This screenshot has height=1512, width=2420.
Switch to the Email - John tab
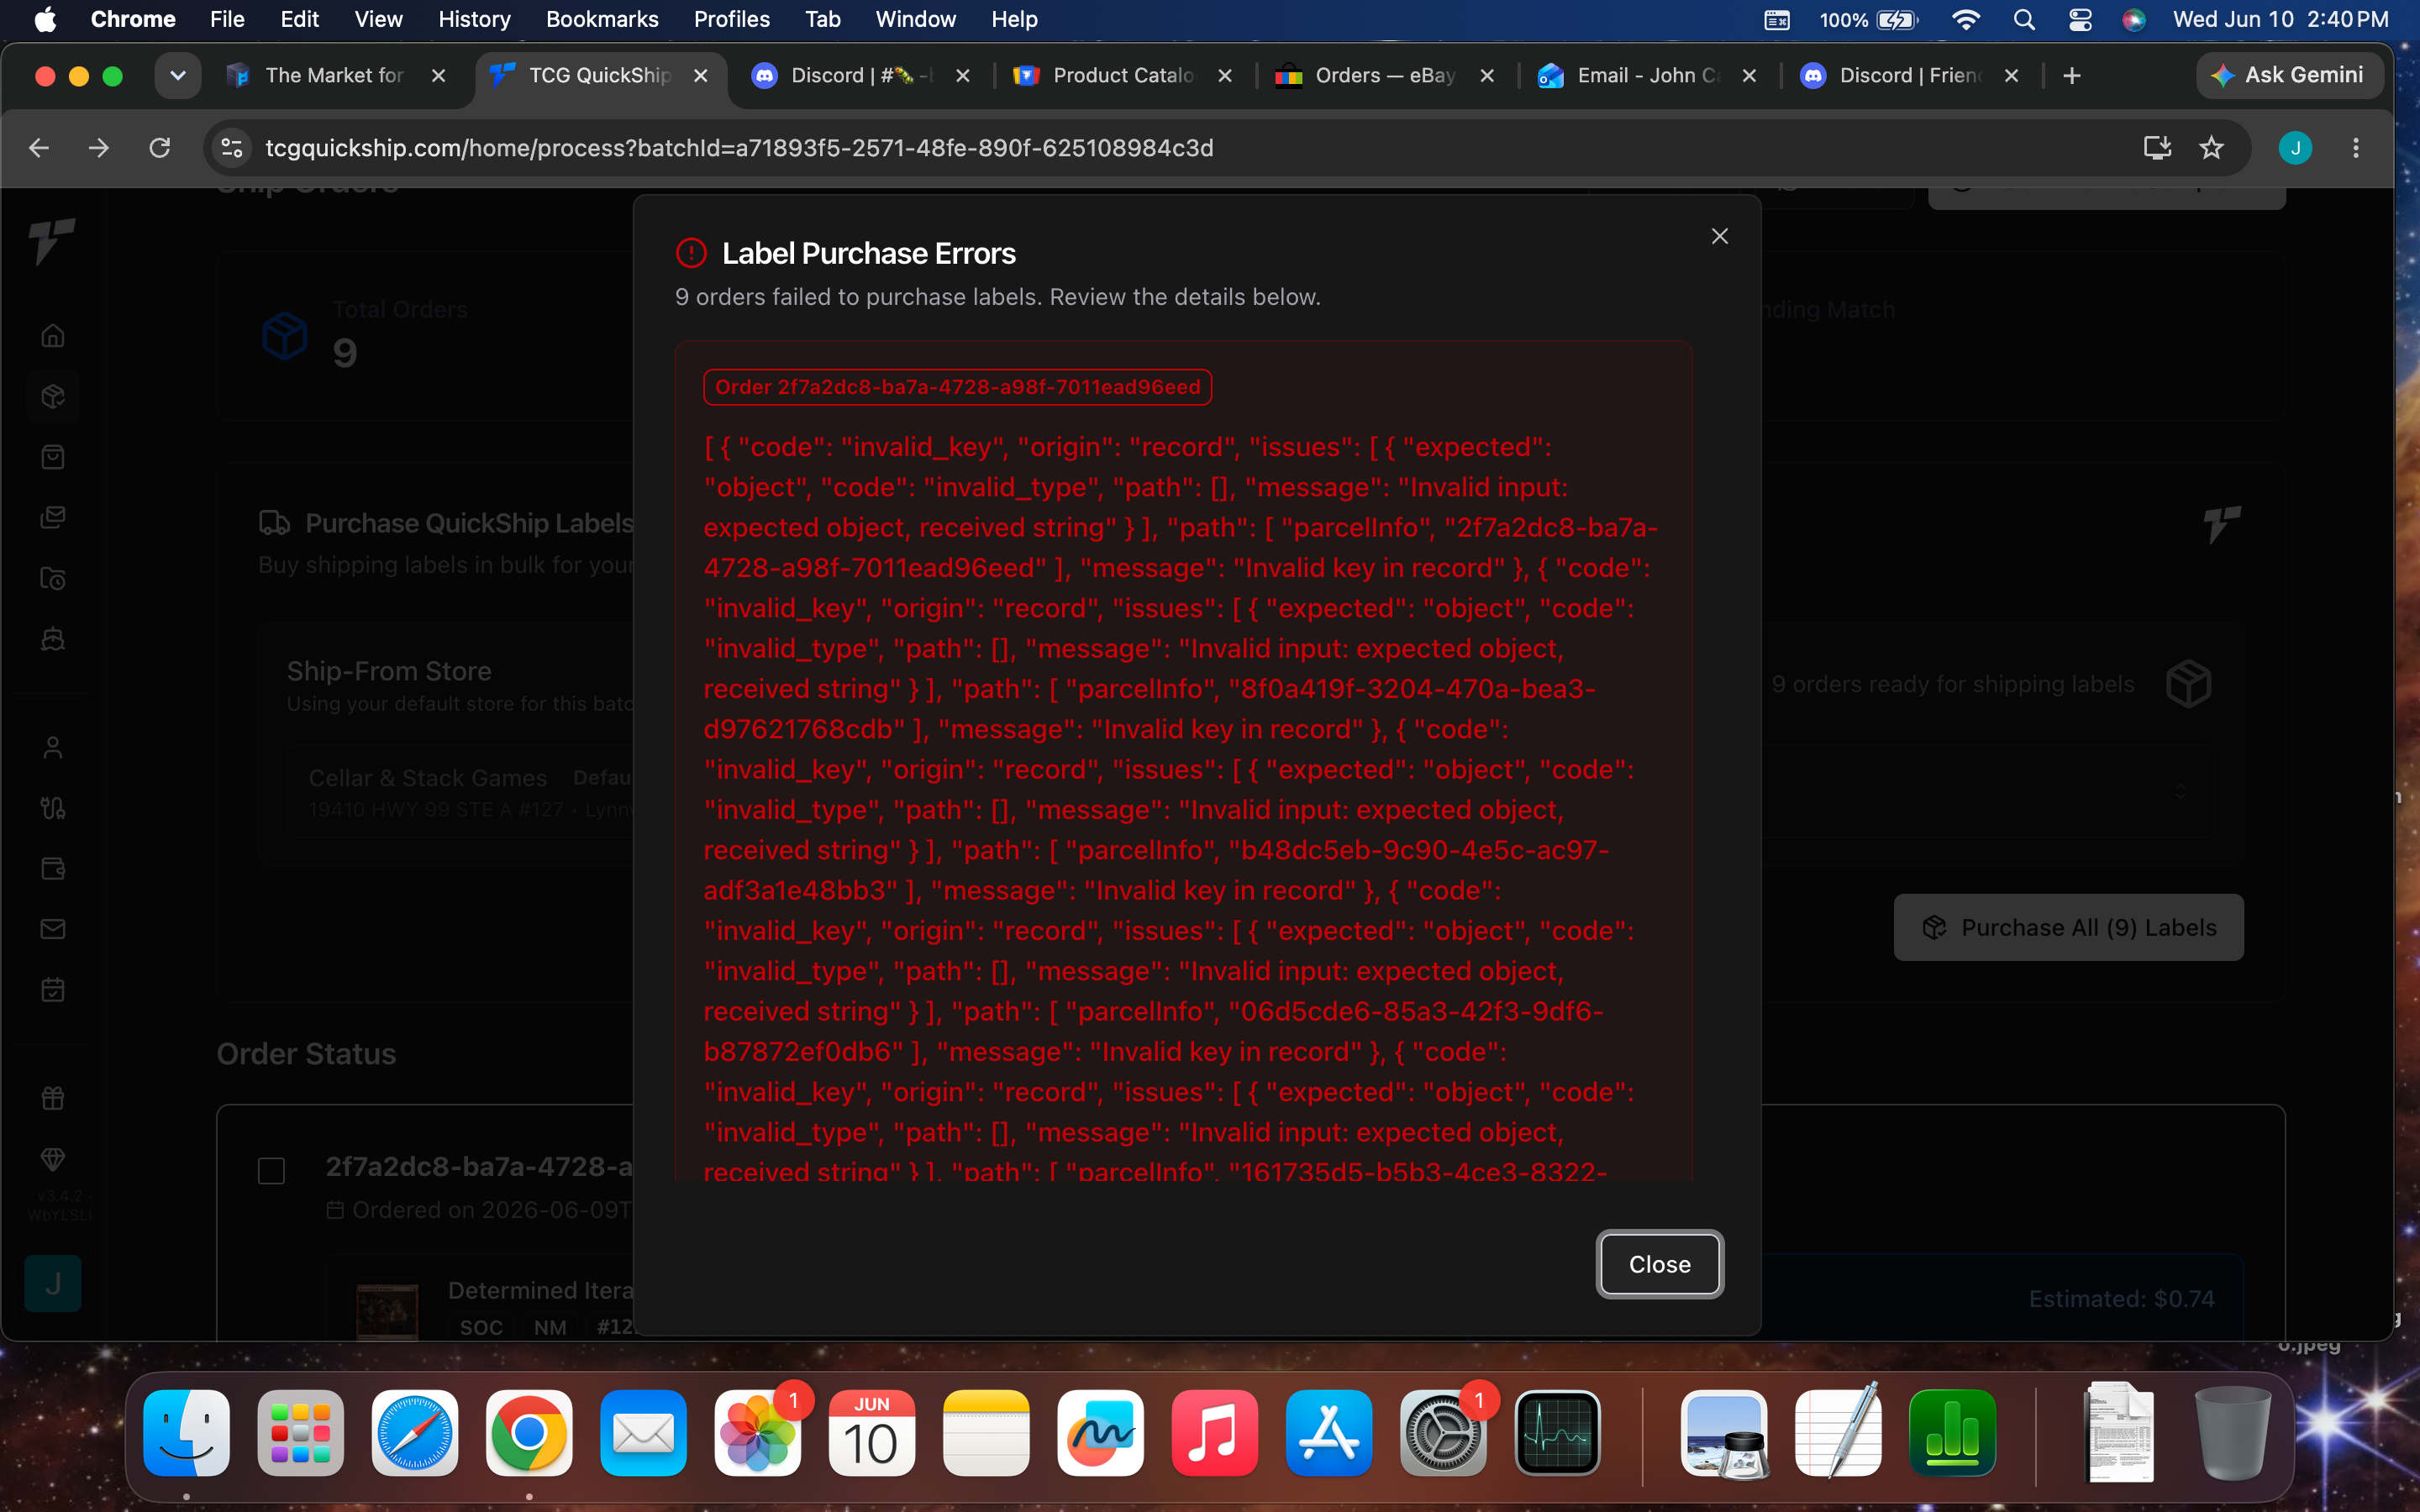[x=1646, y=75]
